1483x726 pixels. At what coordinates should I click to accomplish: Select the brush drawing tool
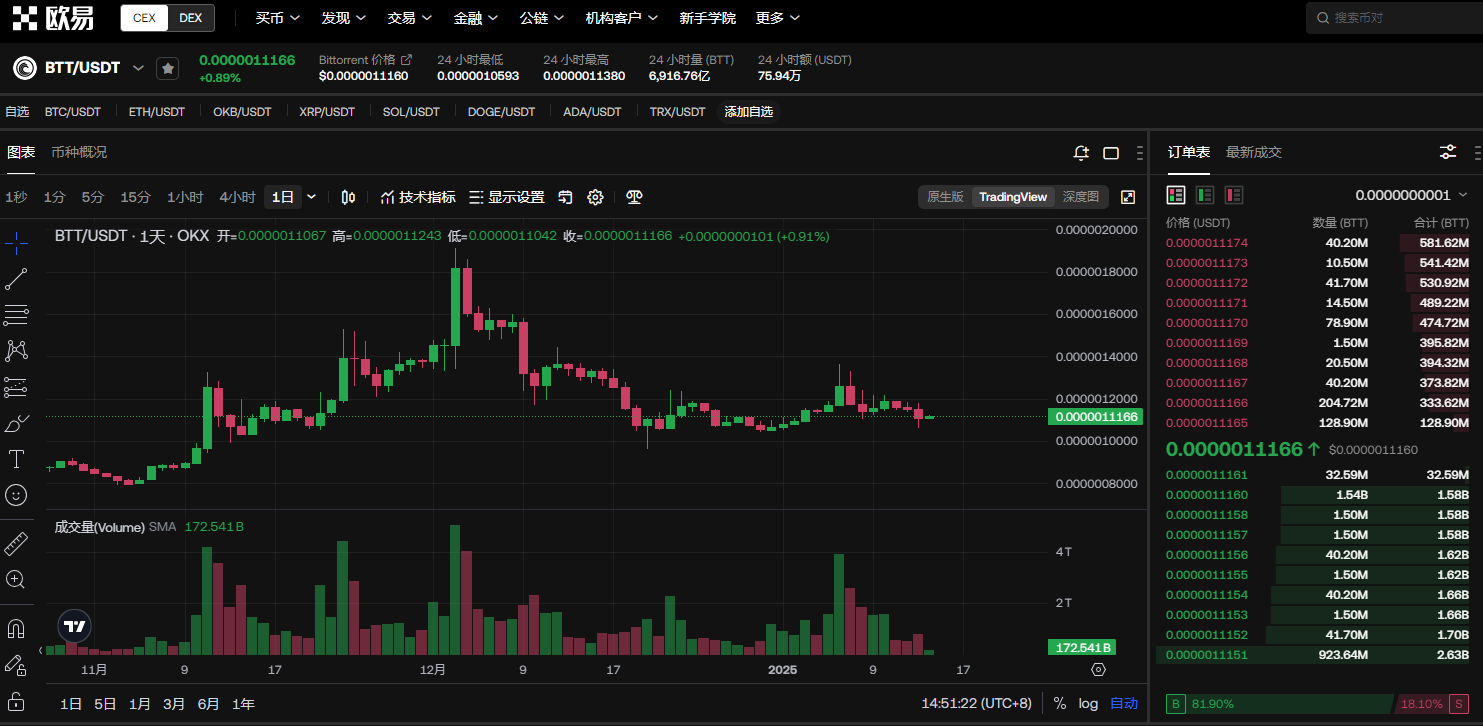pyautogui.click(x=16, y=423)
